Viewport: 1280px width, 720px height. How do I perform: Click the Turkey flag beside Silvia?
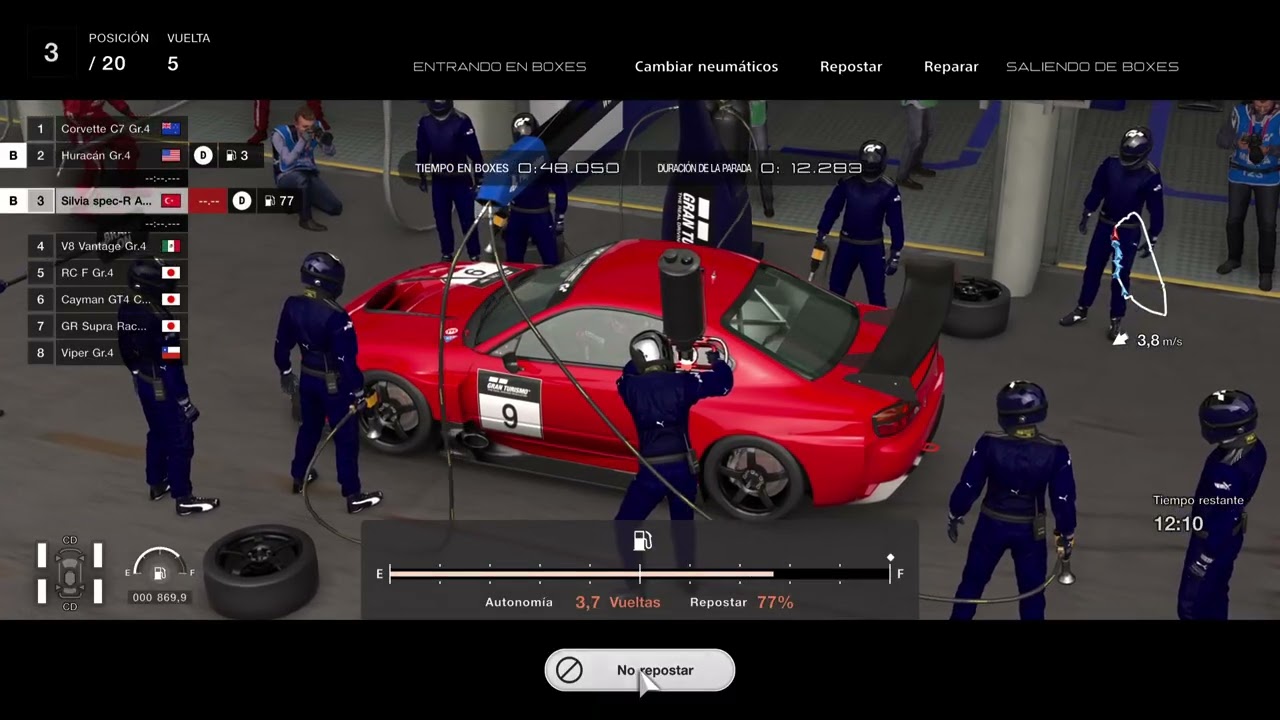[171, 201]
